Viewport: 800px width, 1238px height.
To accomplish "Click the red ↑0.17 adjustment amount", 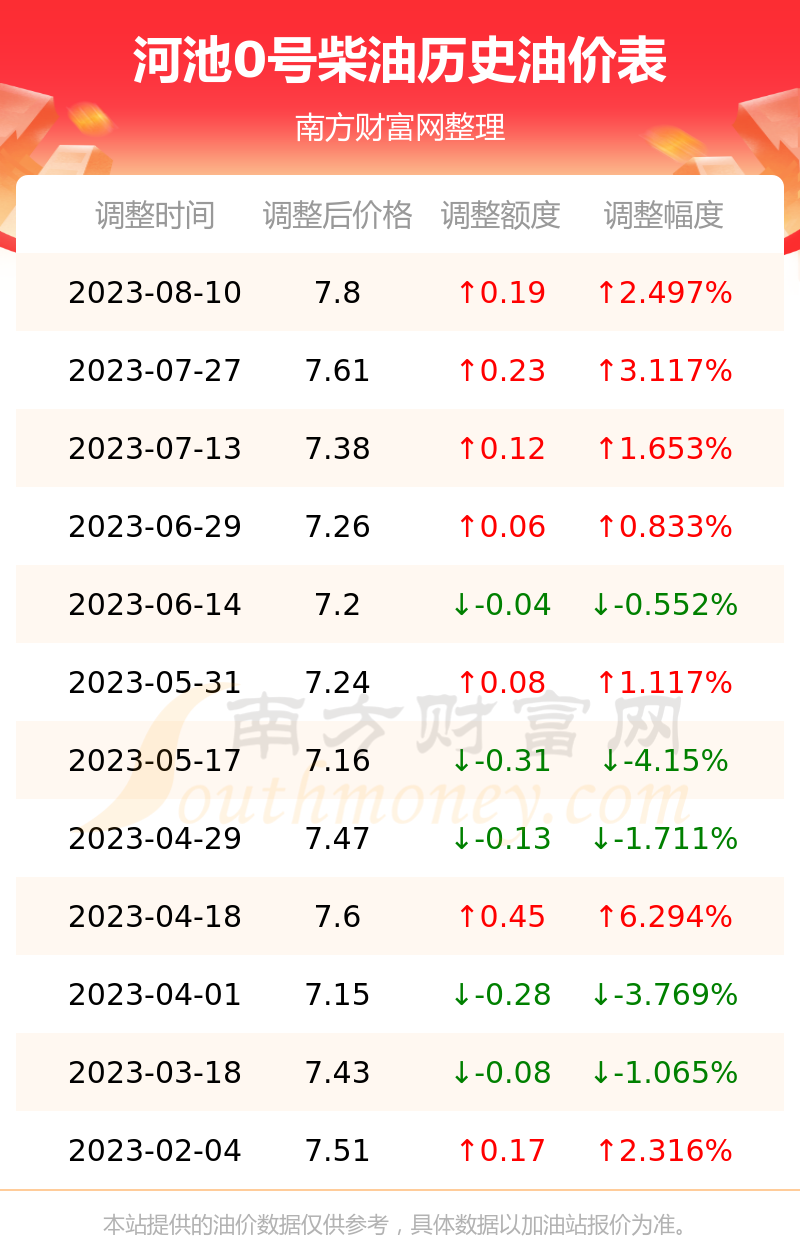I will 501,1151.
